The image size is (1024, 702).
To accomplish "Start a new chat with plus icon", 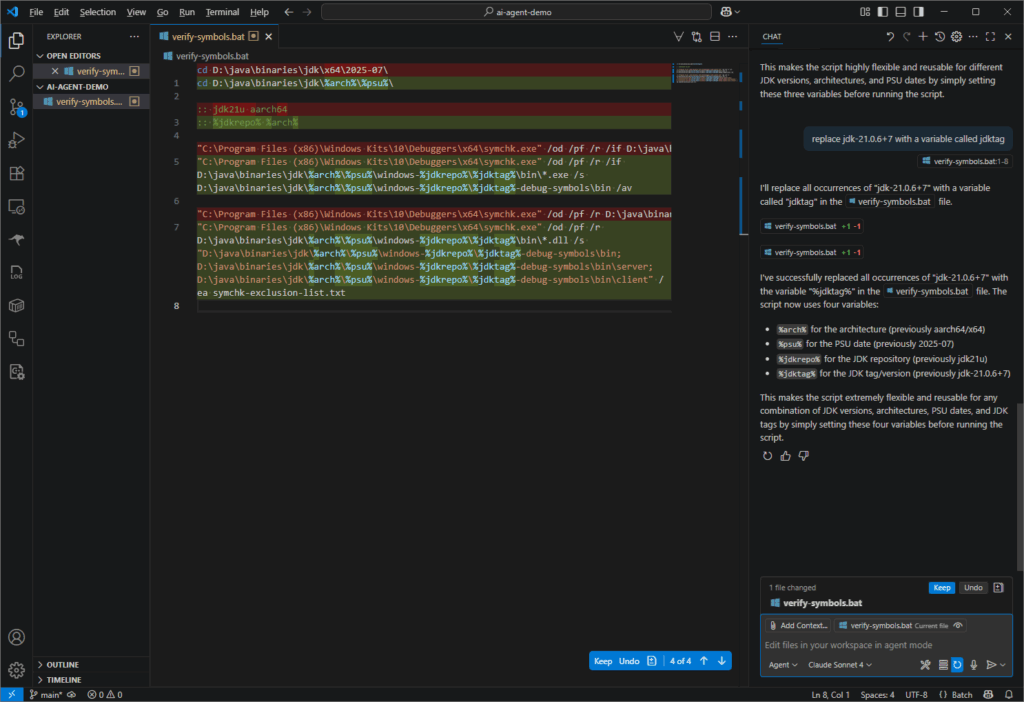I will pos(922,37).
